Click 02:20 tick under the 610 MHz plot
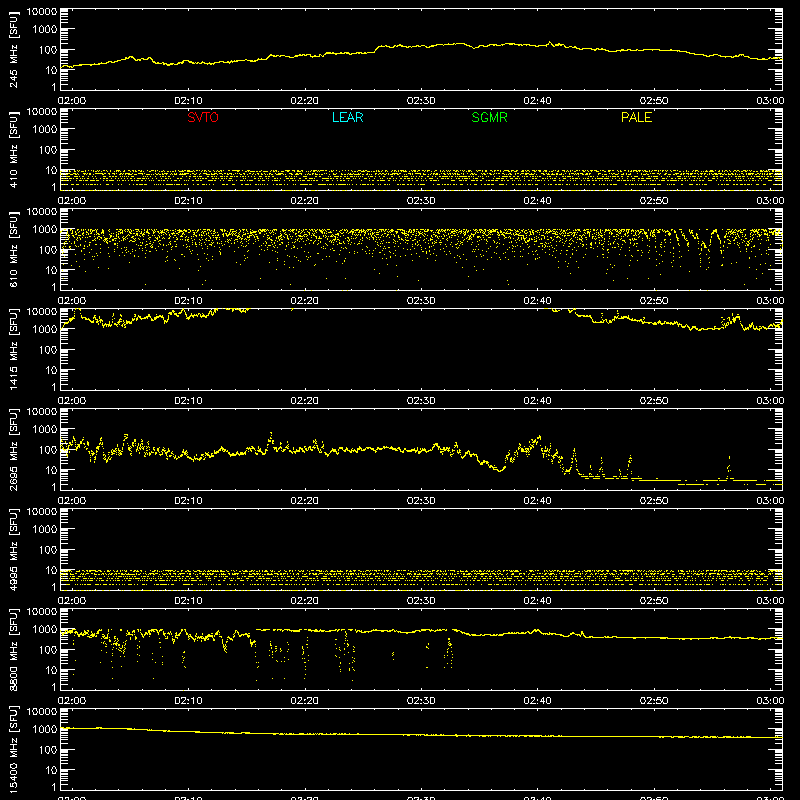The image size is (800, 800). [305, 301]
